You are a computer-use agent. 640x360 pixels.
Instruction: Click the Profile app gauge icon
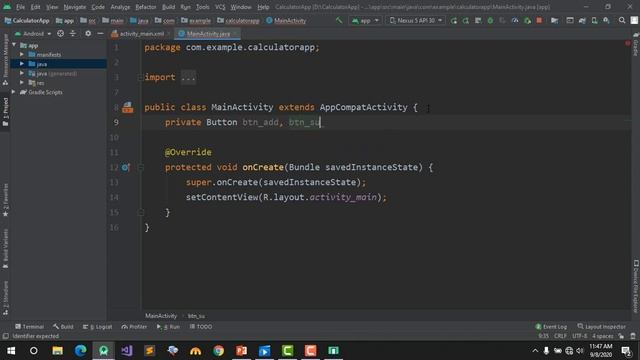coord(515,20)
